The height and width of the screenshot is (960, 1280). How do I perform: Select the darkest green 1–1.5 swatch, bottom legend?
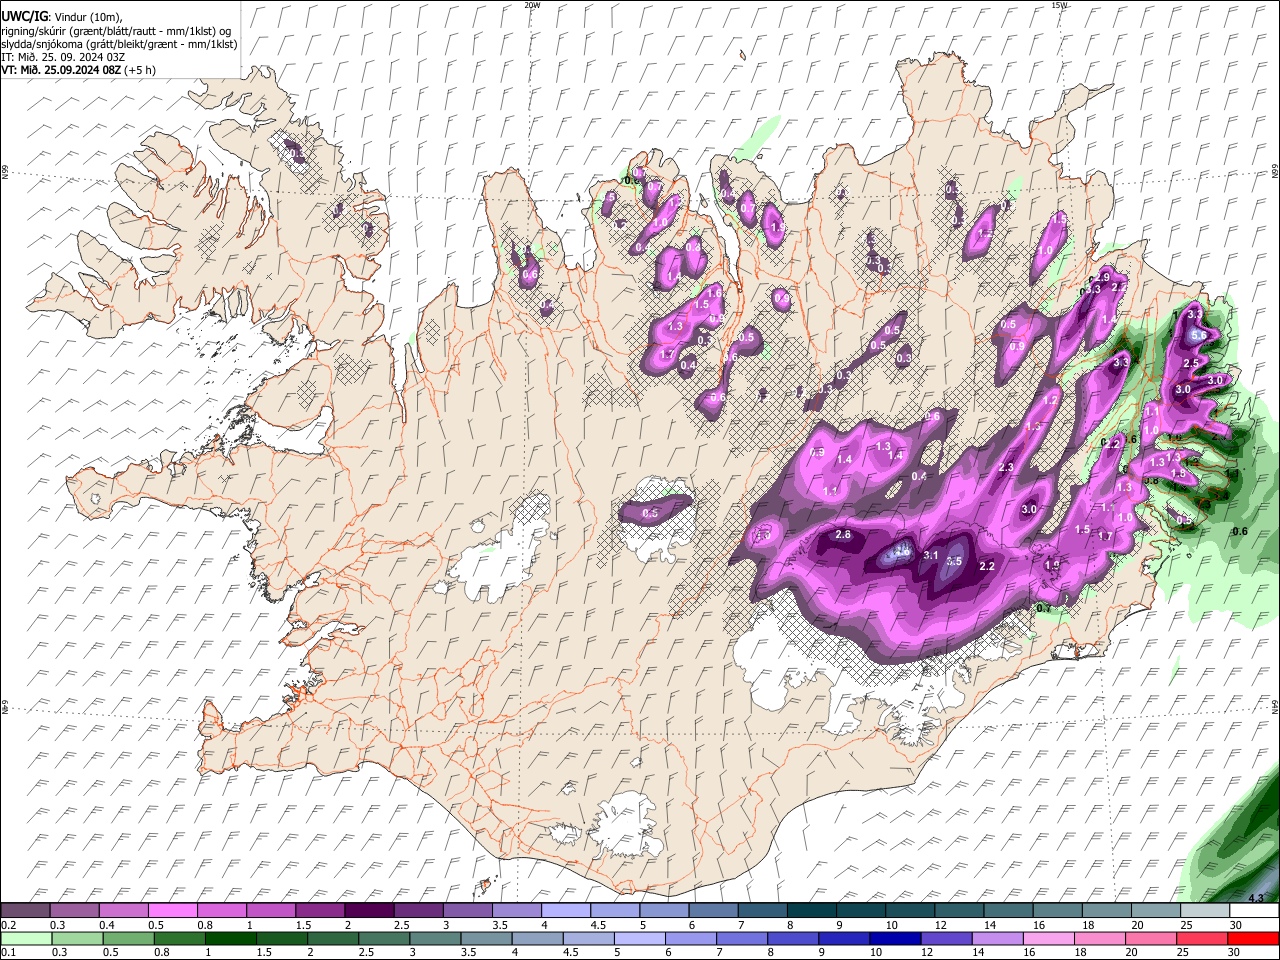click(x=229, y=939)
